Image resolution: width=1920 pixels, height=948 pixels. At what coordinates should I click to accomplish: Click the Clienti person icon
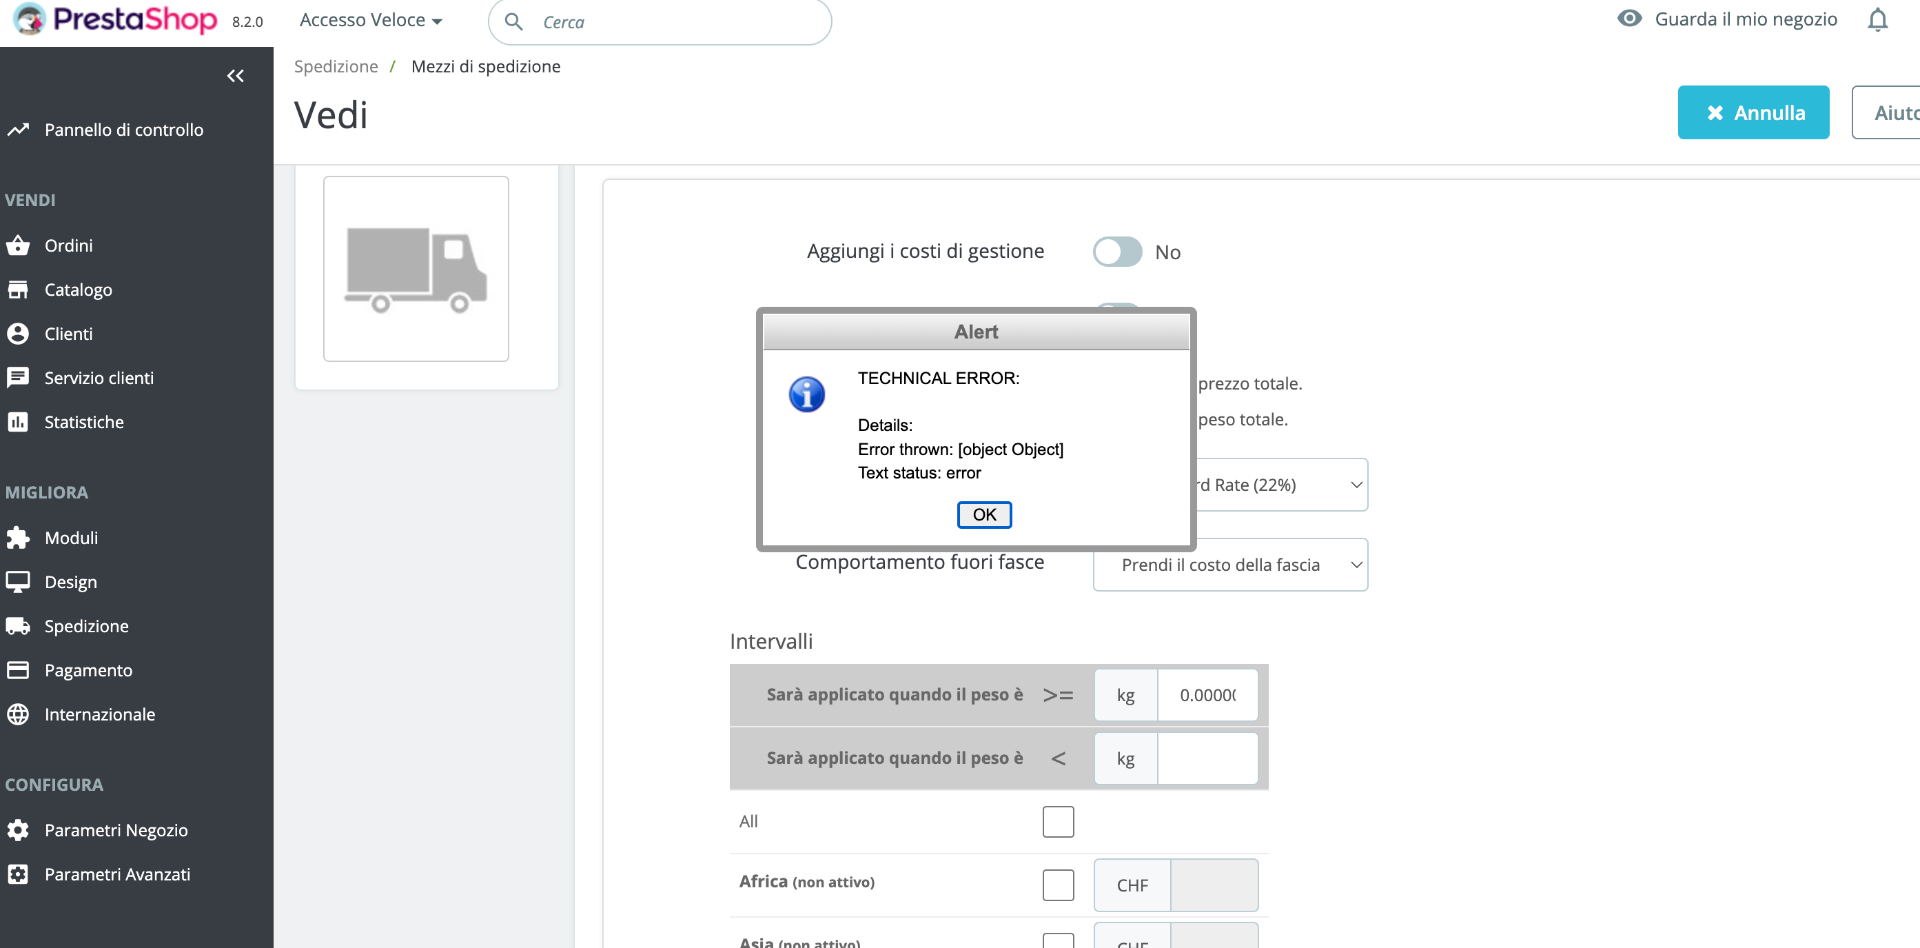point(18,334)
